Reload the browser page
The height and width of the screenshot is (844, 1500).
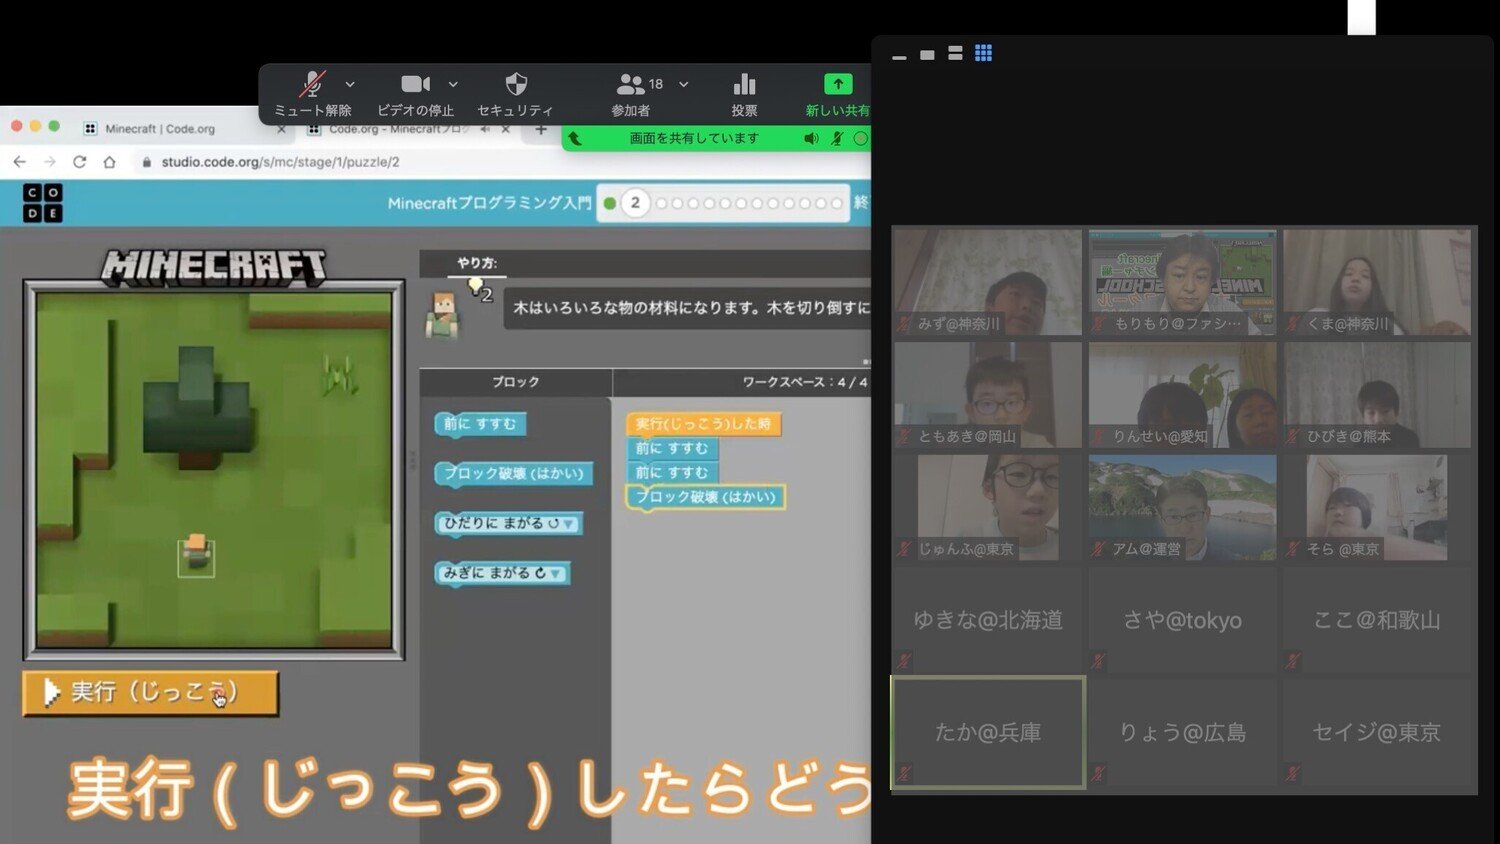click(x=80, y=162)
